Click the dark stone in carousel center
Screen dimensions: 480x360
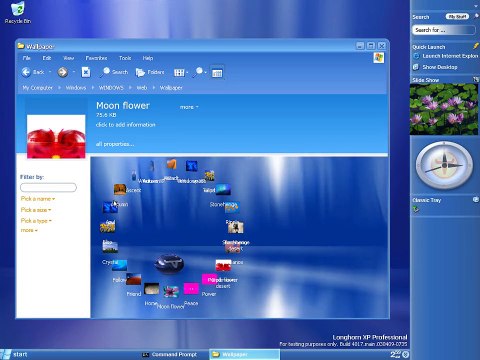pos(169,263)
